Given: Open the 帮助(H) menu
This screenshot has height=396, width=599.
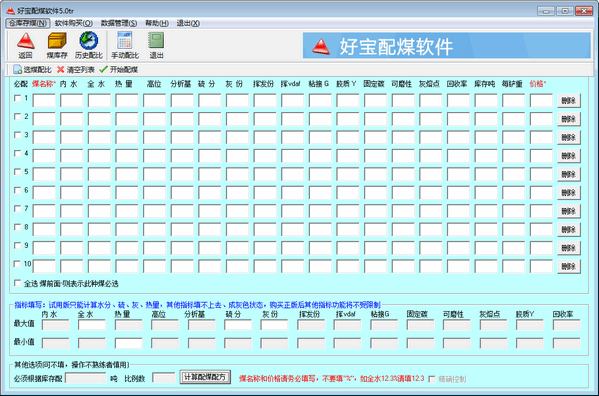Looking at the screenshot, I should [x=157, y=23].
